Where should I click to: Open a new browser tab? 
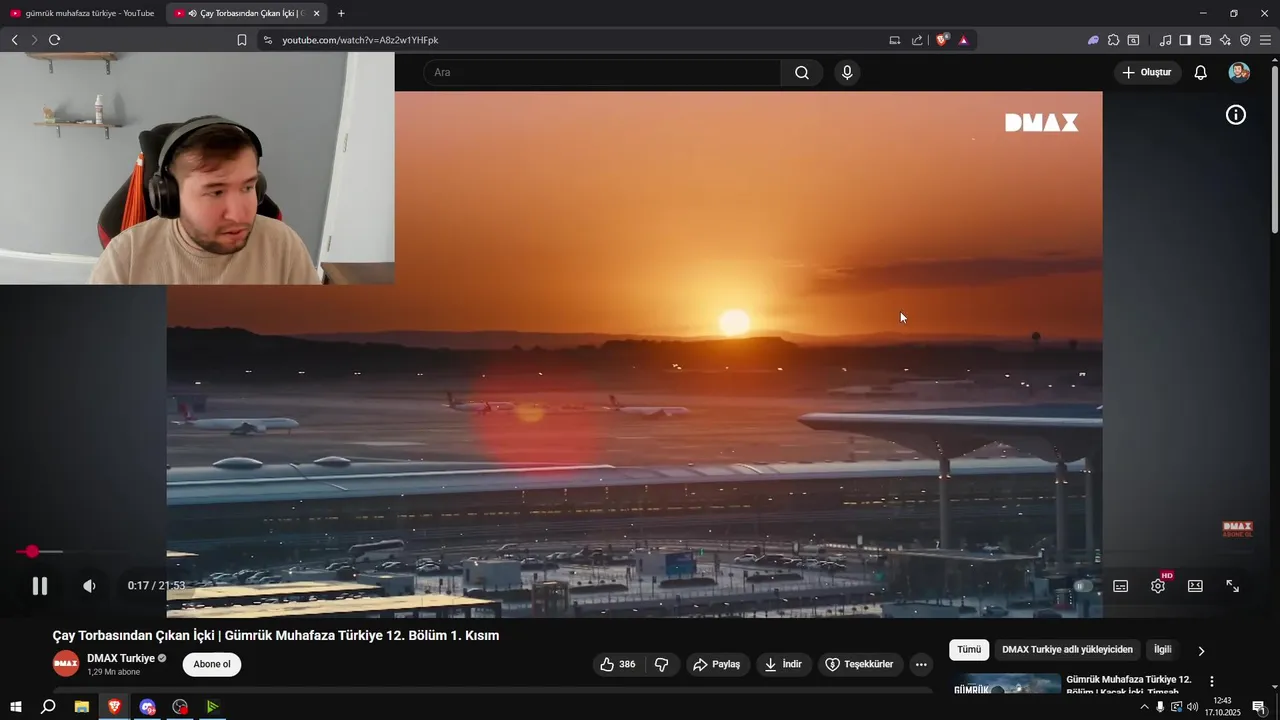click(341, 13)
